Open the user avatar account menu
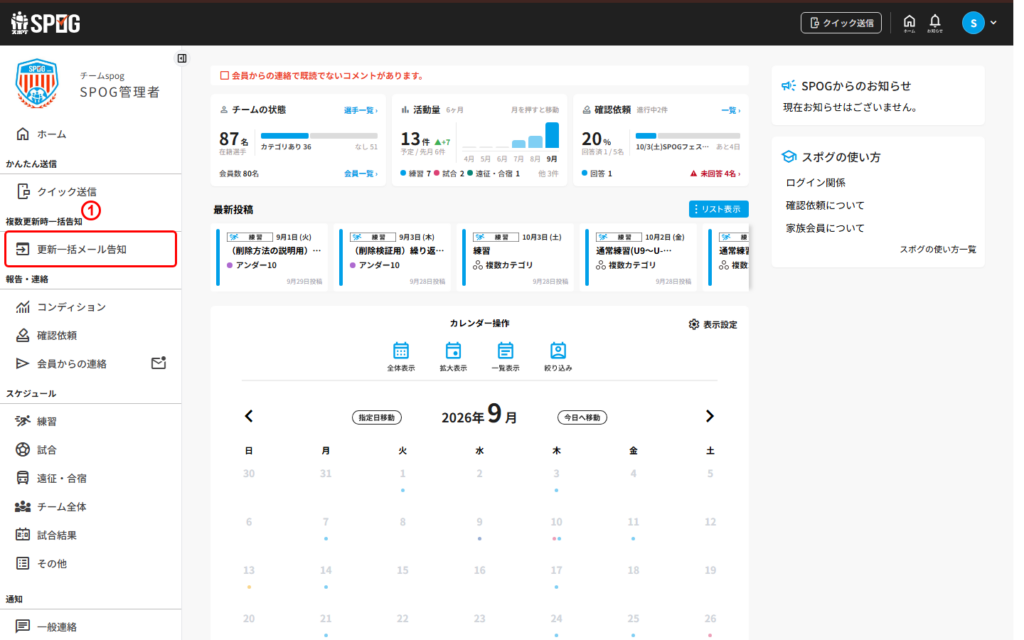The width and height of the screenshot is (1024, 640). (978, 23)
